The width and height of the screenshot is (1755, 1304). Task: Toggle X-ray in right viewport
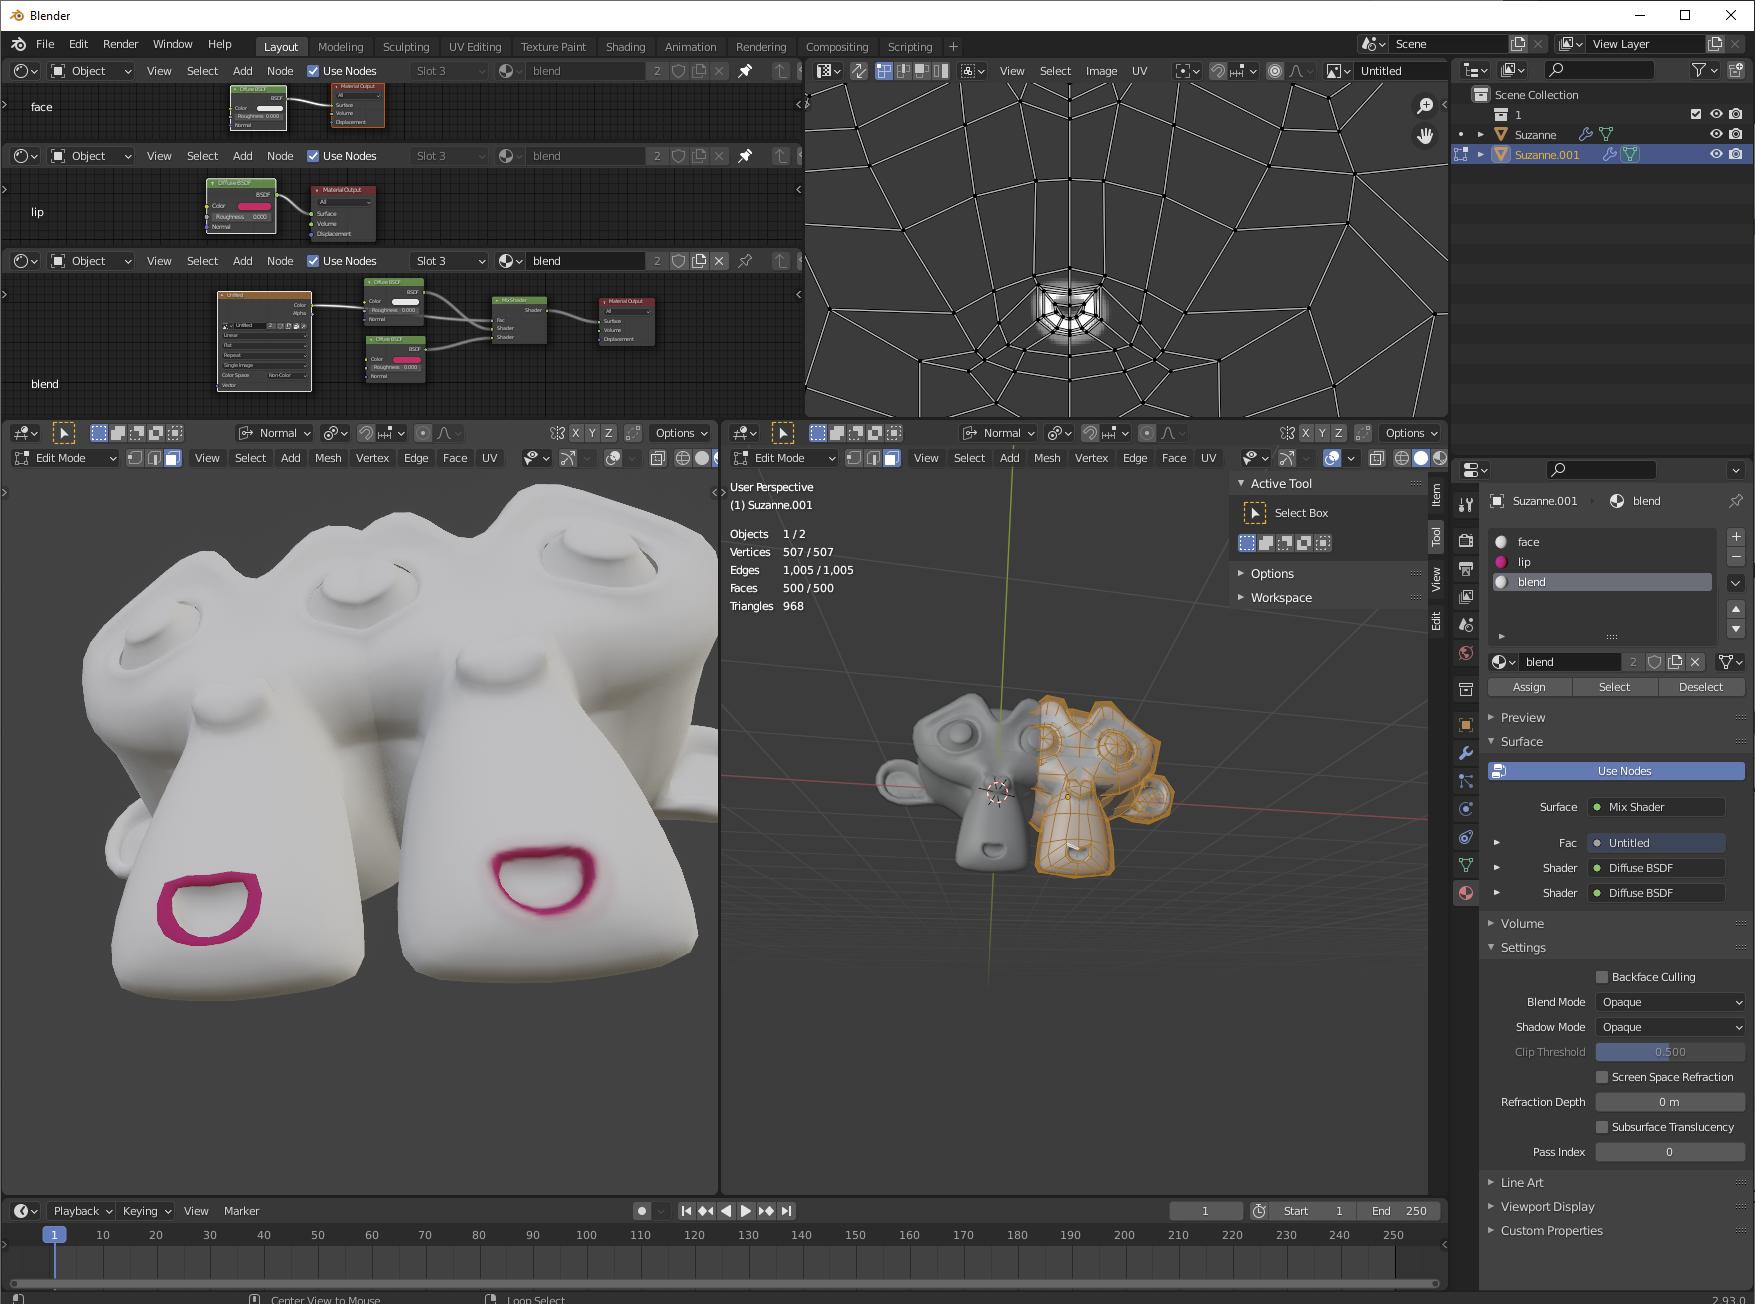coord(1377,458)
